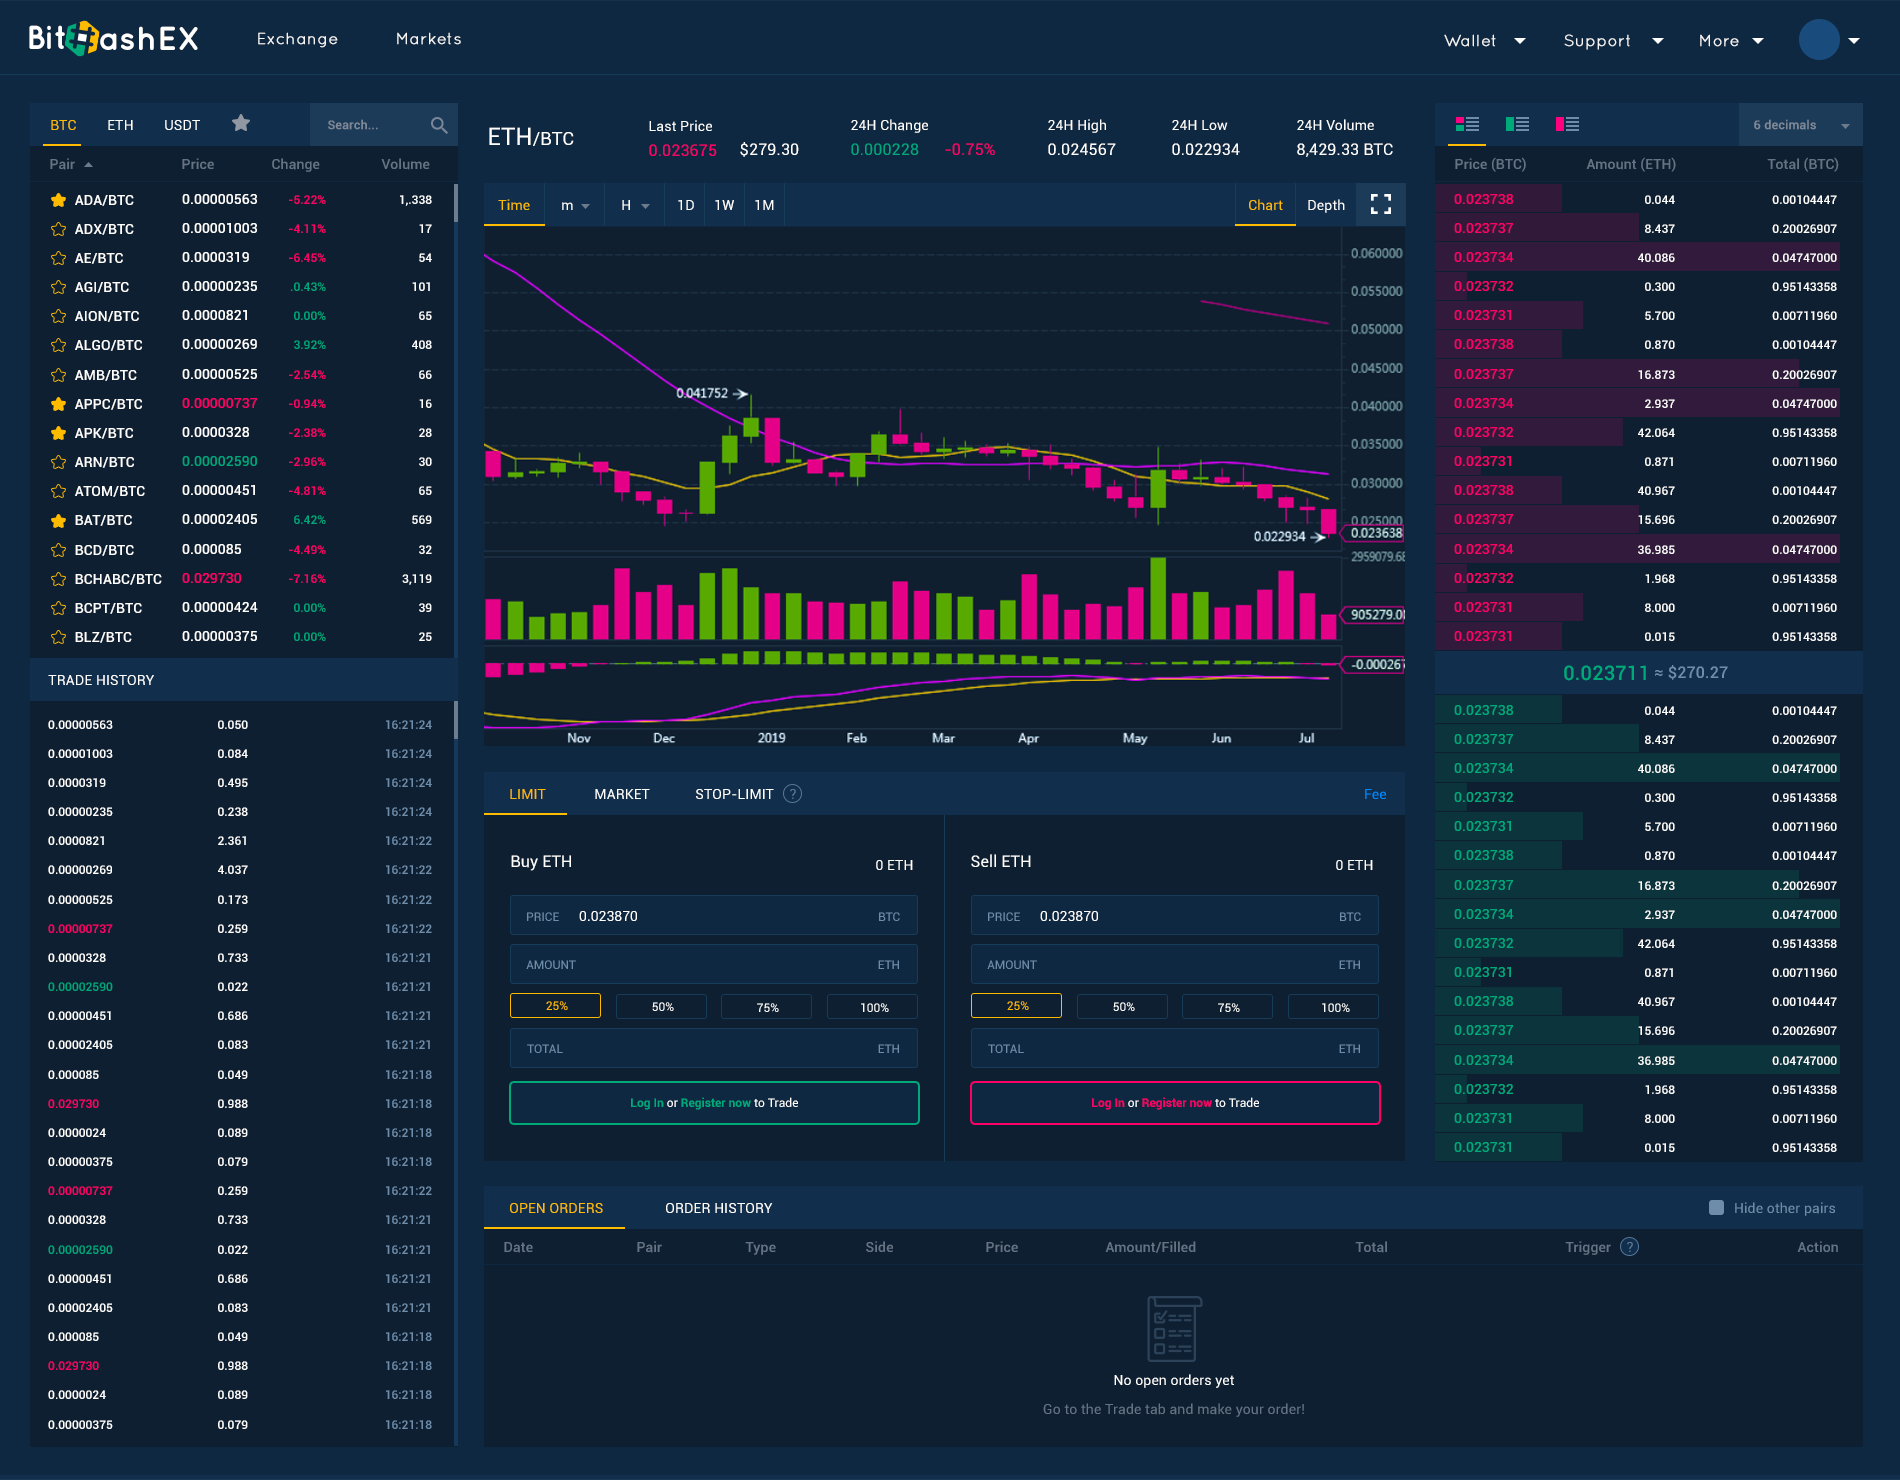Screen dimensions: 1900x1480
Task: Click the Fee link
Action: click(1374, 794)
